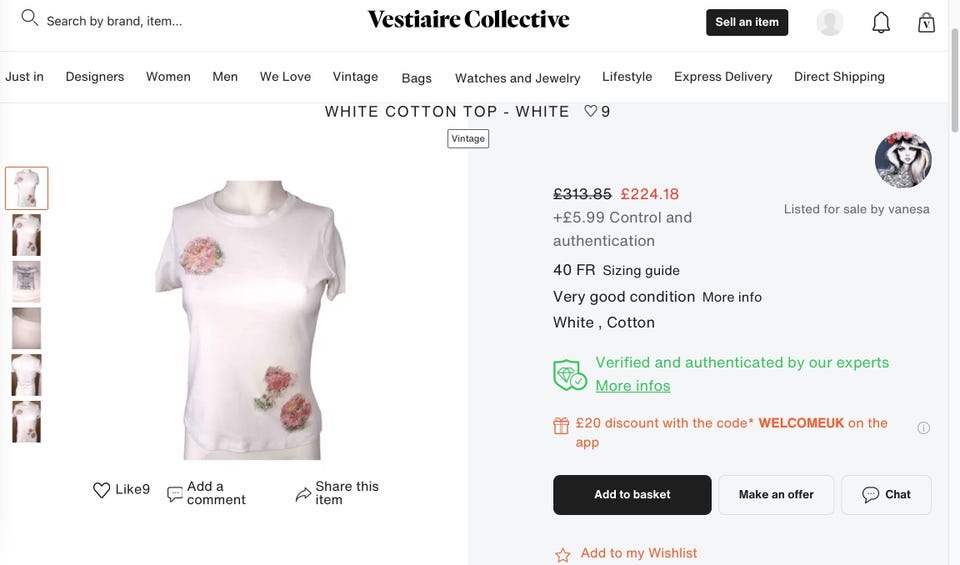Click Share this item
The height and width of the screenshot is (565, 960).
(337, 493)
